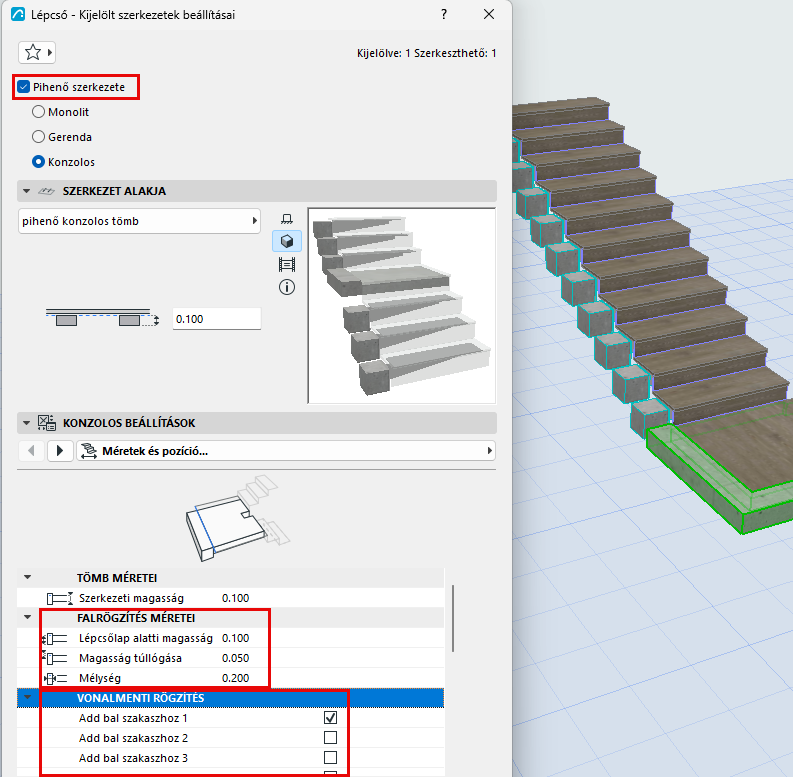Screen dimensions: 793x777
Task: Go to the previous settings page arrow
Action: click(x=31, y=451)
